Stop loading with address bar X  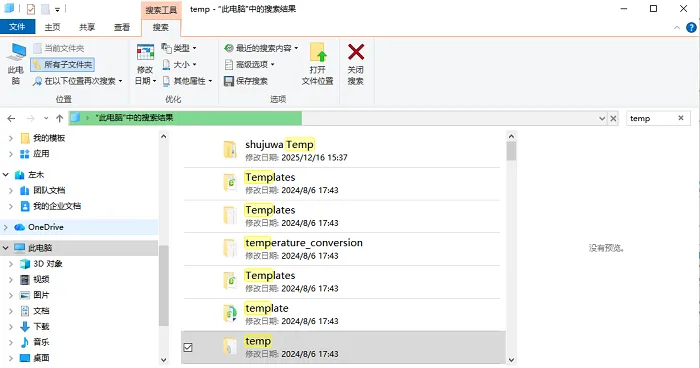click(x=613, y=118)
